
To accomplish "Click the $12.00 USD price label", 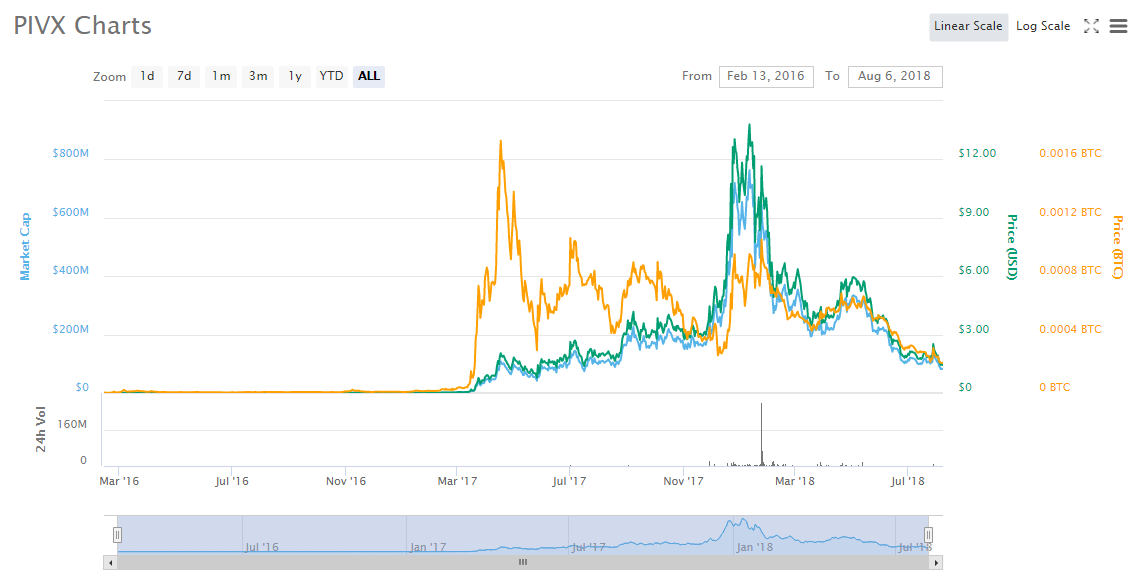I will click(977, 153).
